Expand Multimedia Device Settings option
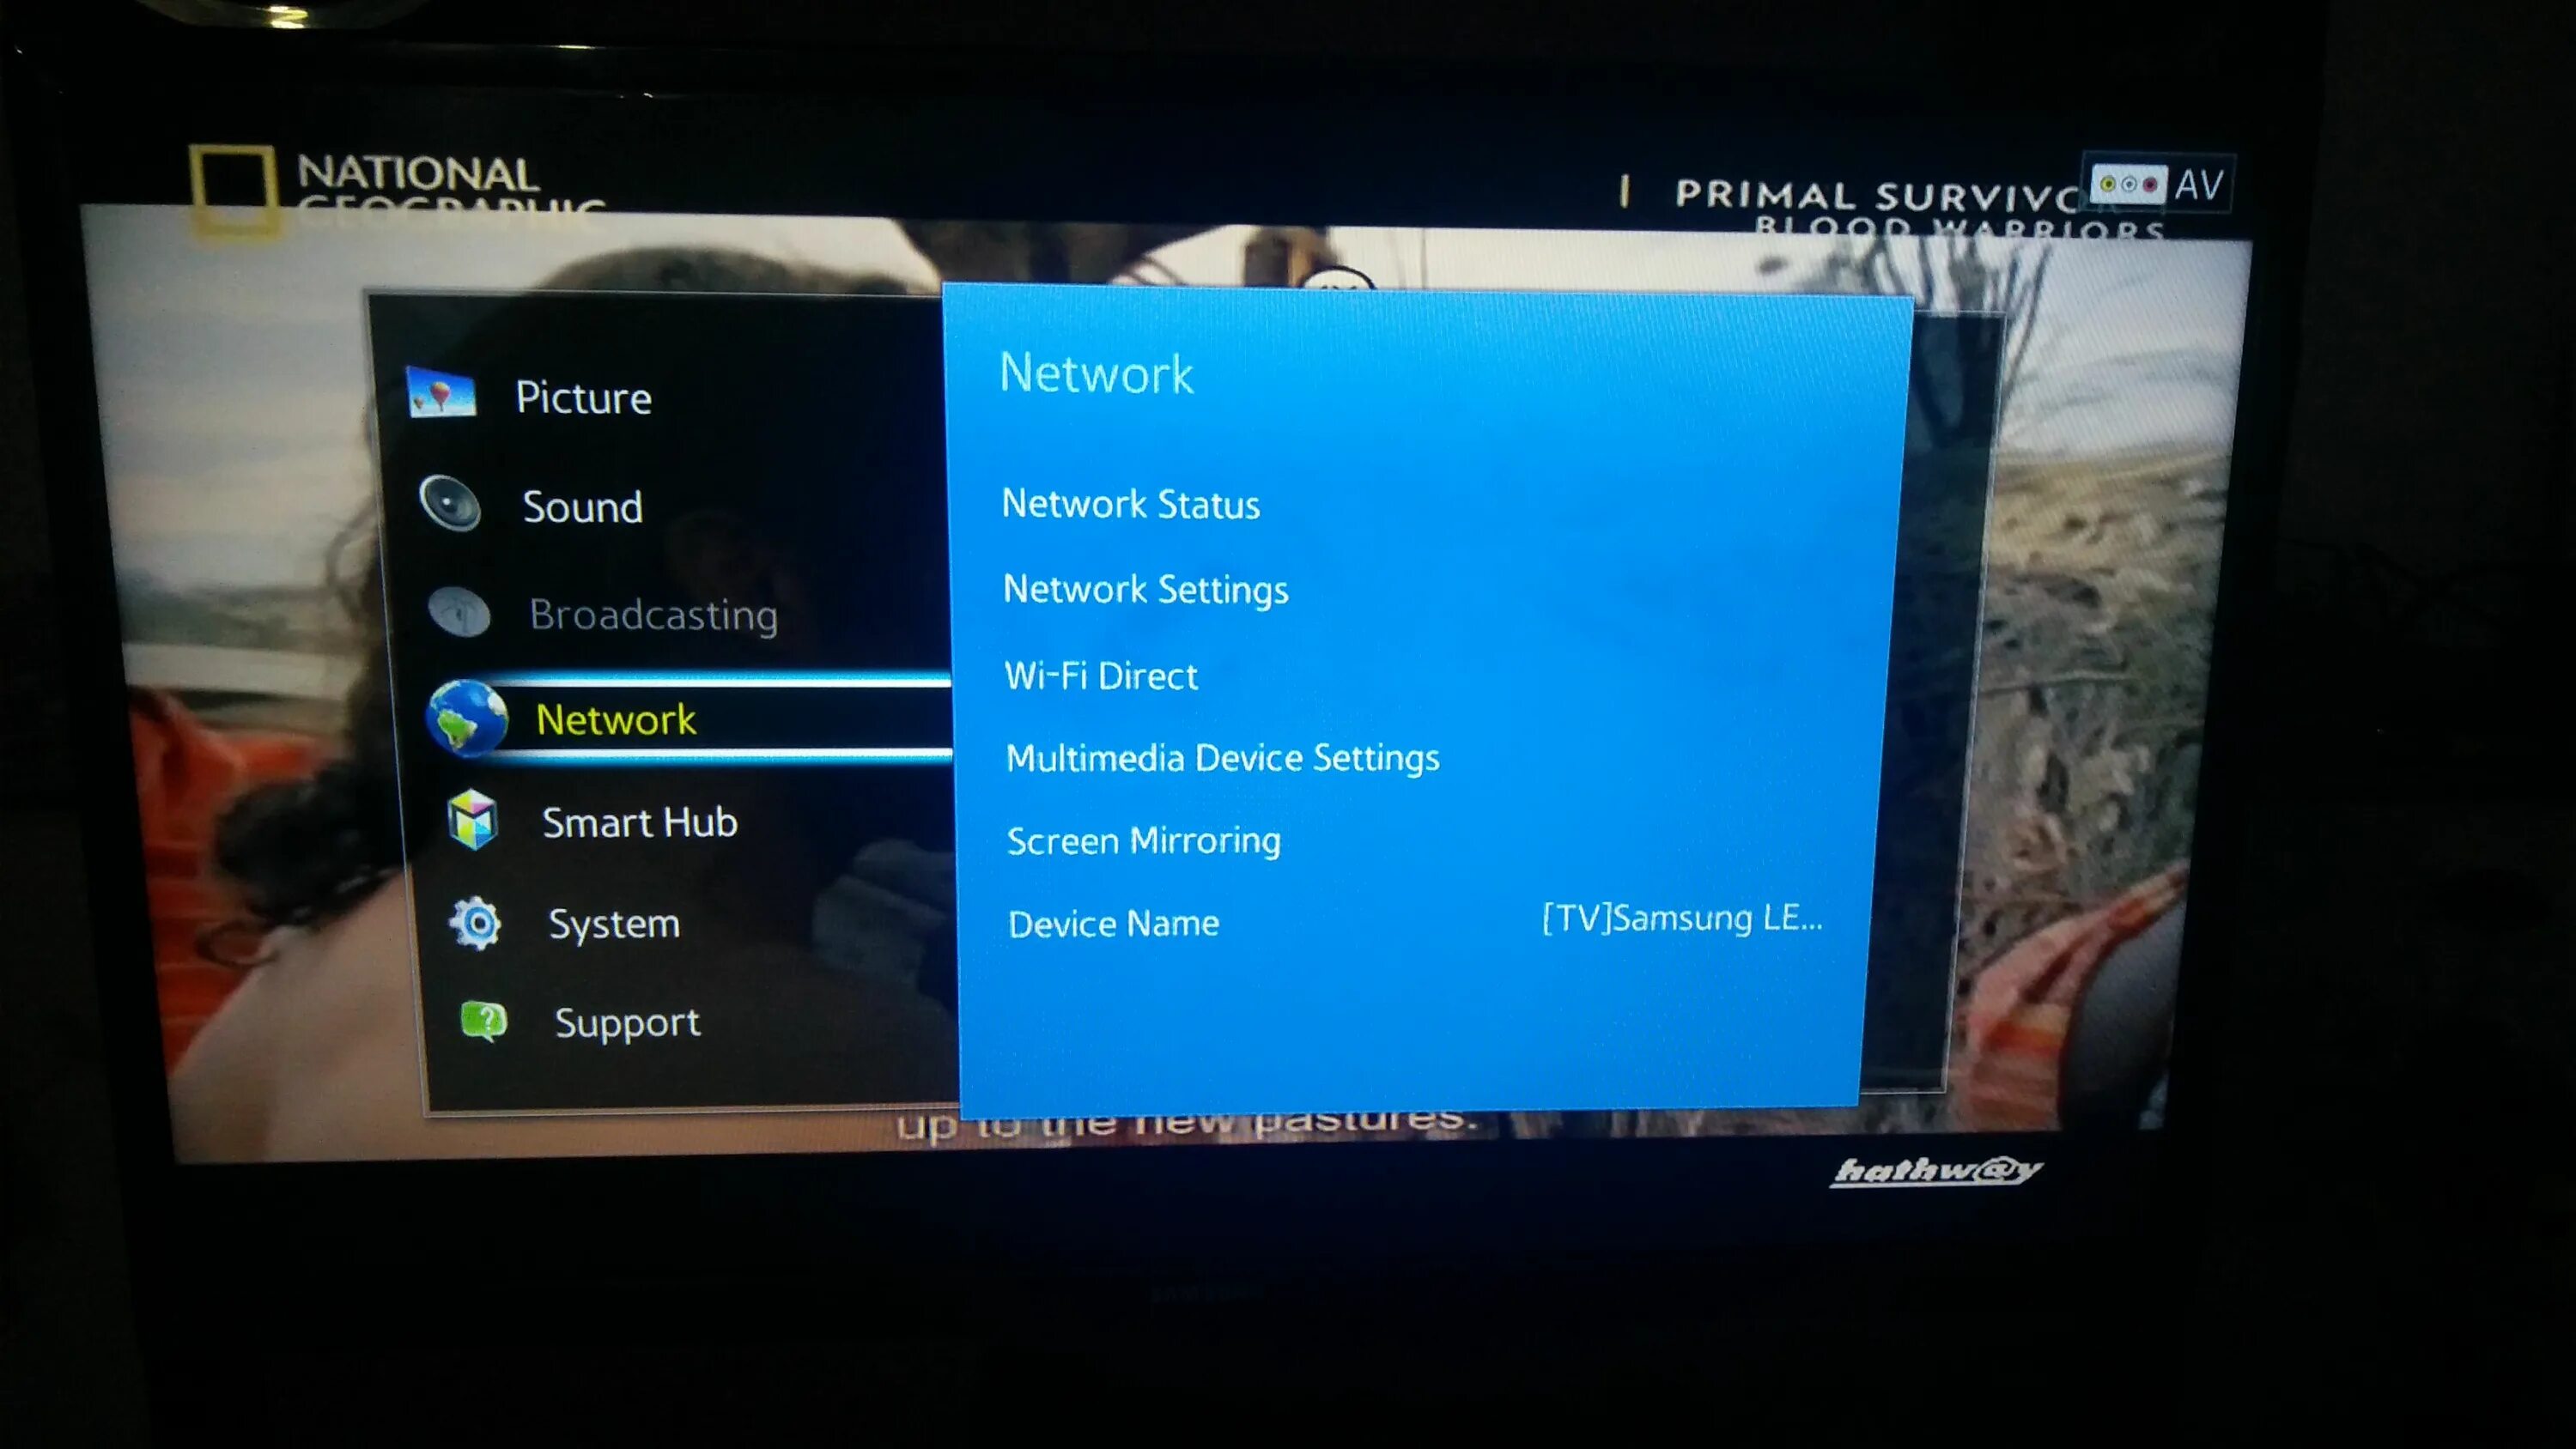 (1221, 757)
